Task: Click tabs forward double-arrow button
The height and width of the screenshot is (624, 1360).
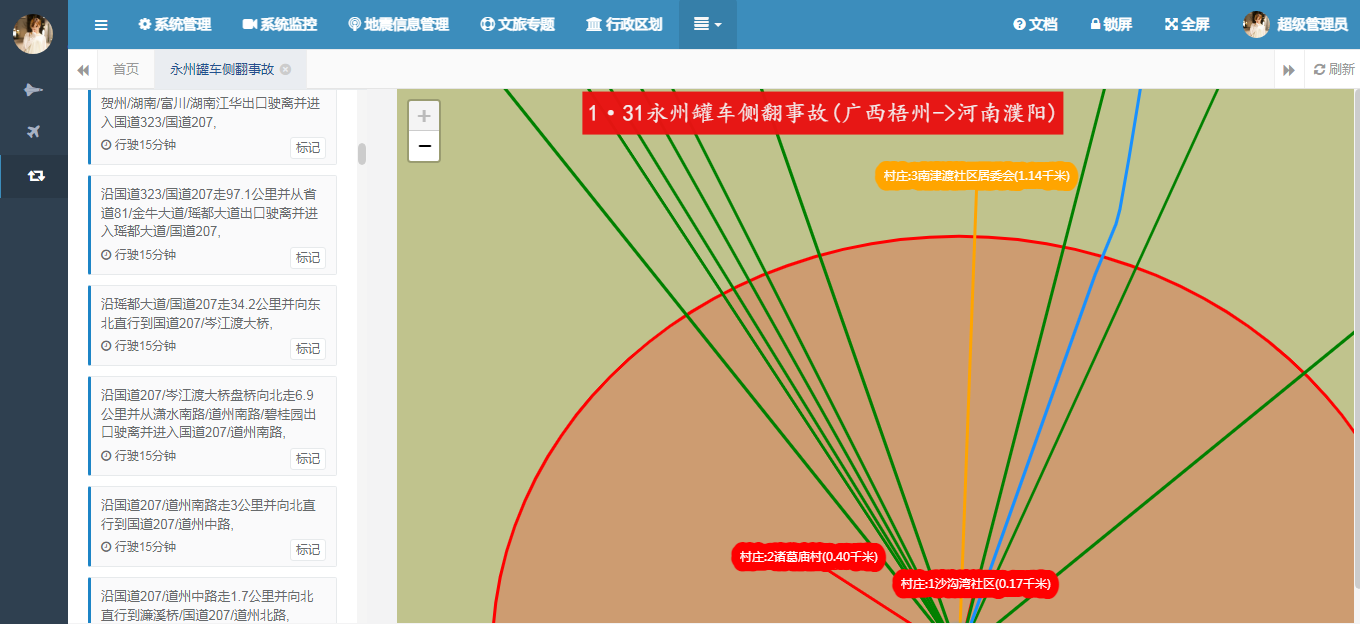Action: tap(1289, 70)
